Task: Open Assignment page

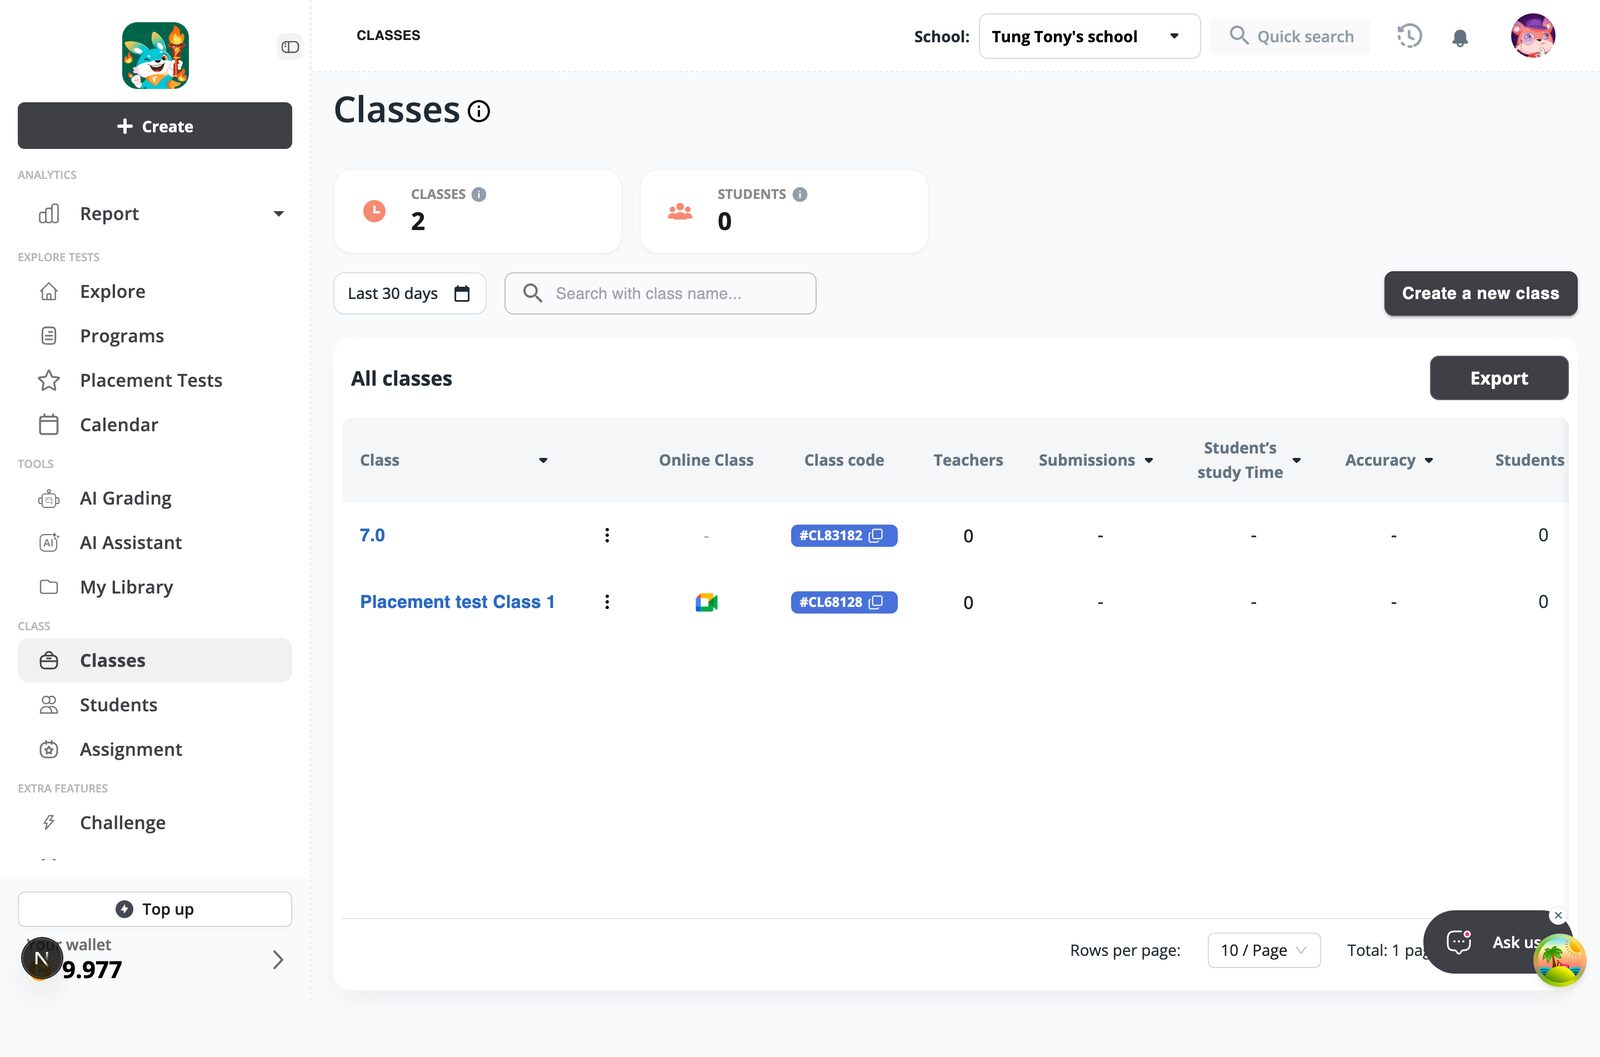Action: coord(155,749)
